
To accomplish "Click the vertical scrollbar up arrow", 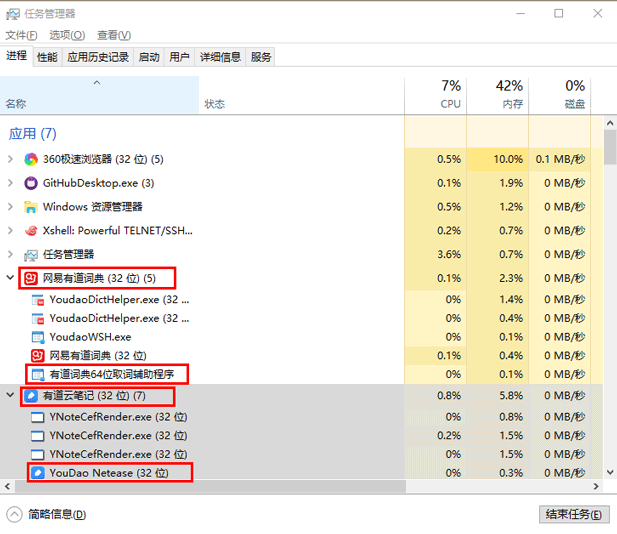I will pos(610,123).
